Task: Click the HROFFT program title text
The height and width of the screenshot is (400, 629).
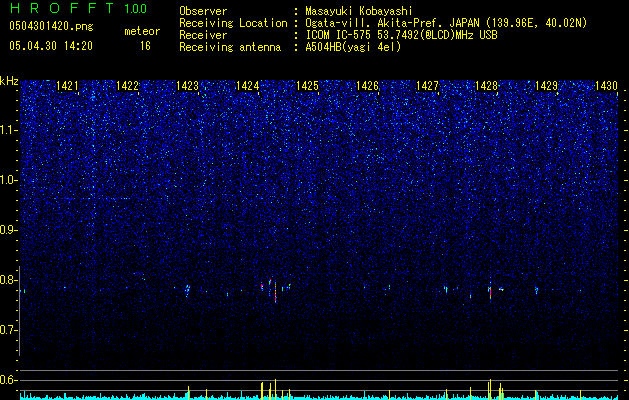Action: pyautogui.click(x=62, y=8)
